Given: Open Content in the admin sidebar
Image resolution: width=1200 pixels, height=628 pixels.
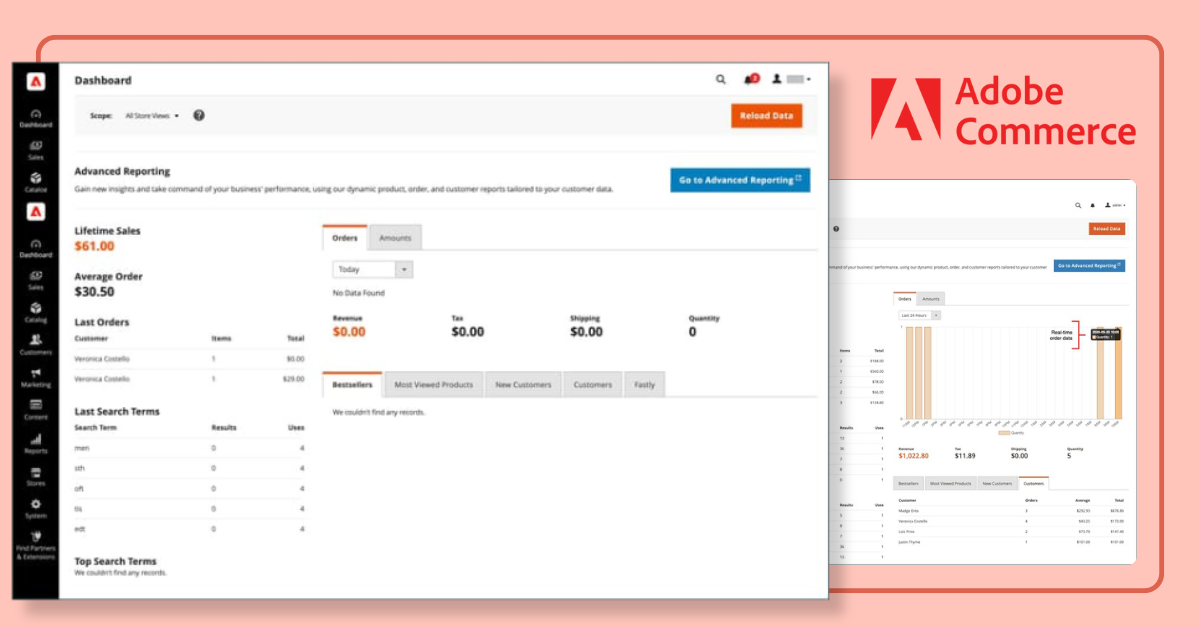Looking at the screenshot, I should click(35, 410).
